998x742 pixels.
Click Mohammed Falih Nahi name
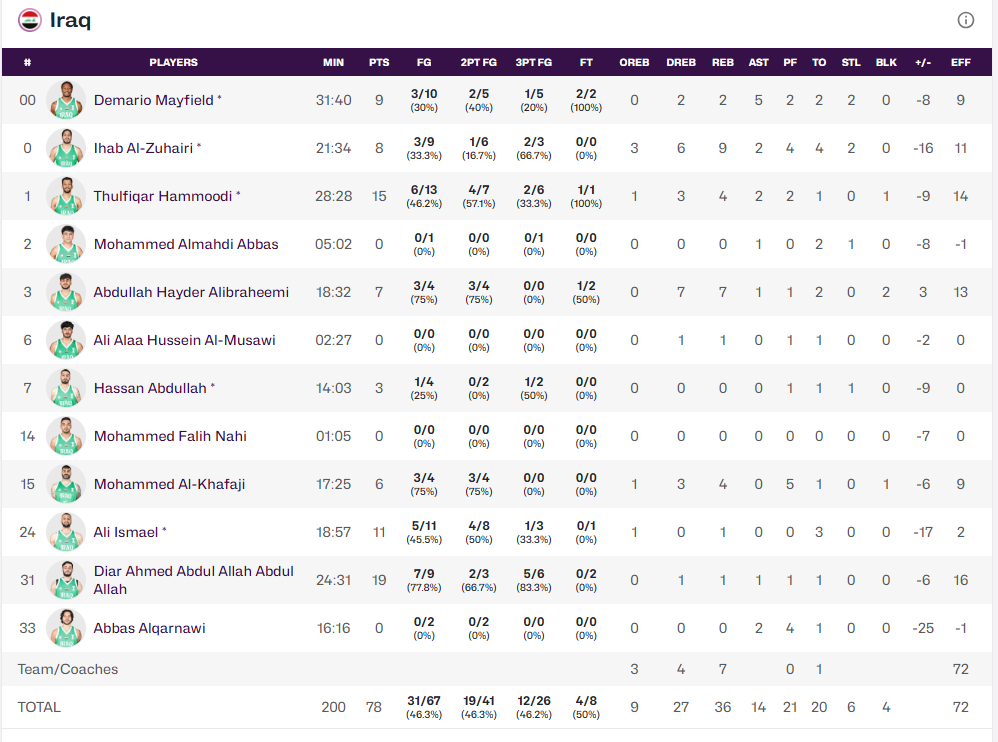[170, 436]
